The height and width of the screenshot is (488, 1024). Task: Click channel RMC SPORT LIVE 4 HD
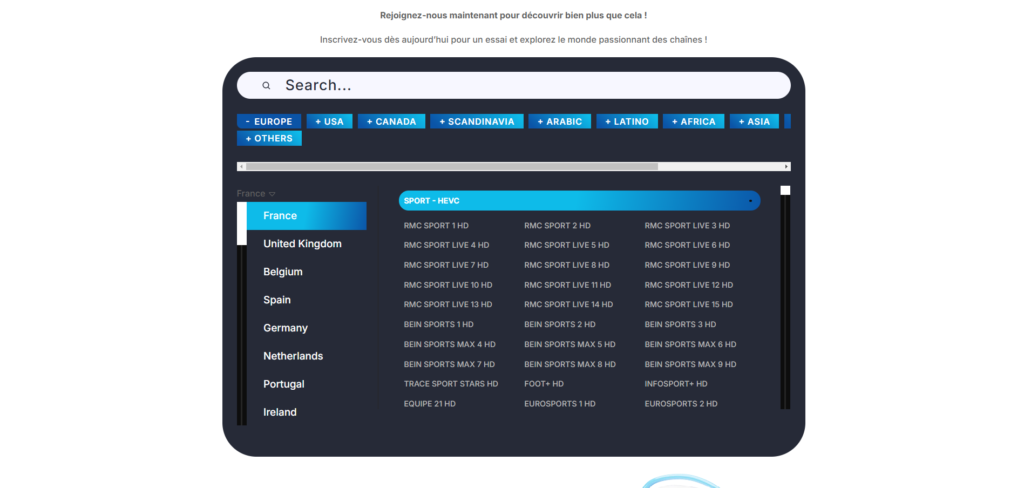click(x=446, y=245)
